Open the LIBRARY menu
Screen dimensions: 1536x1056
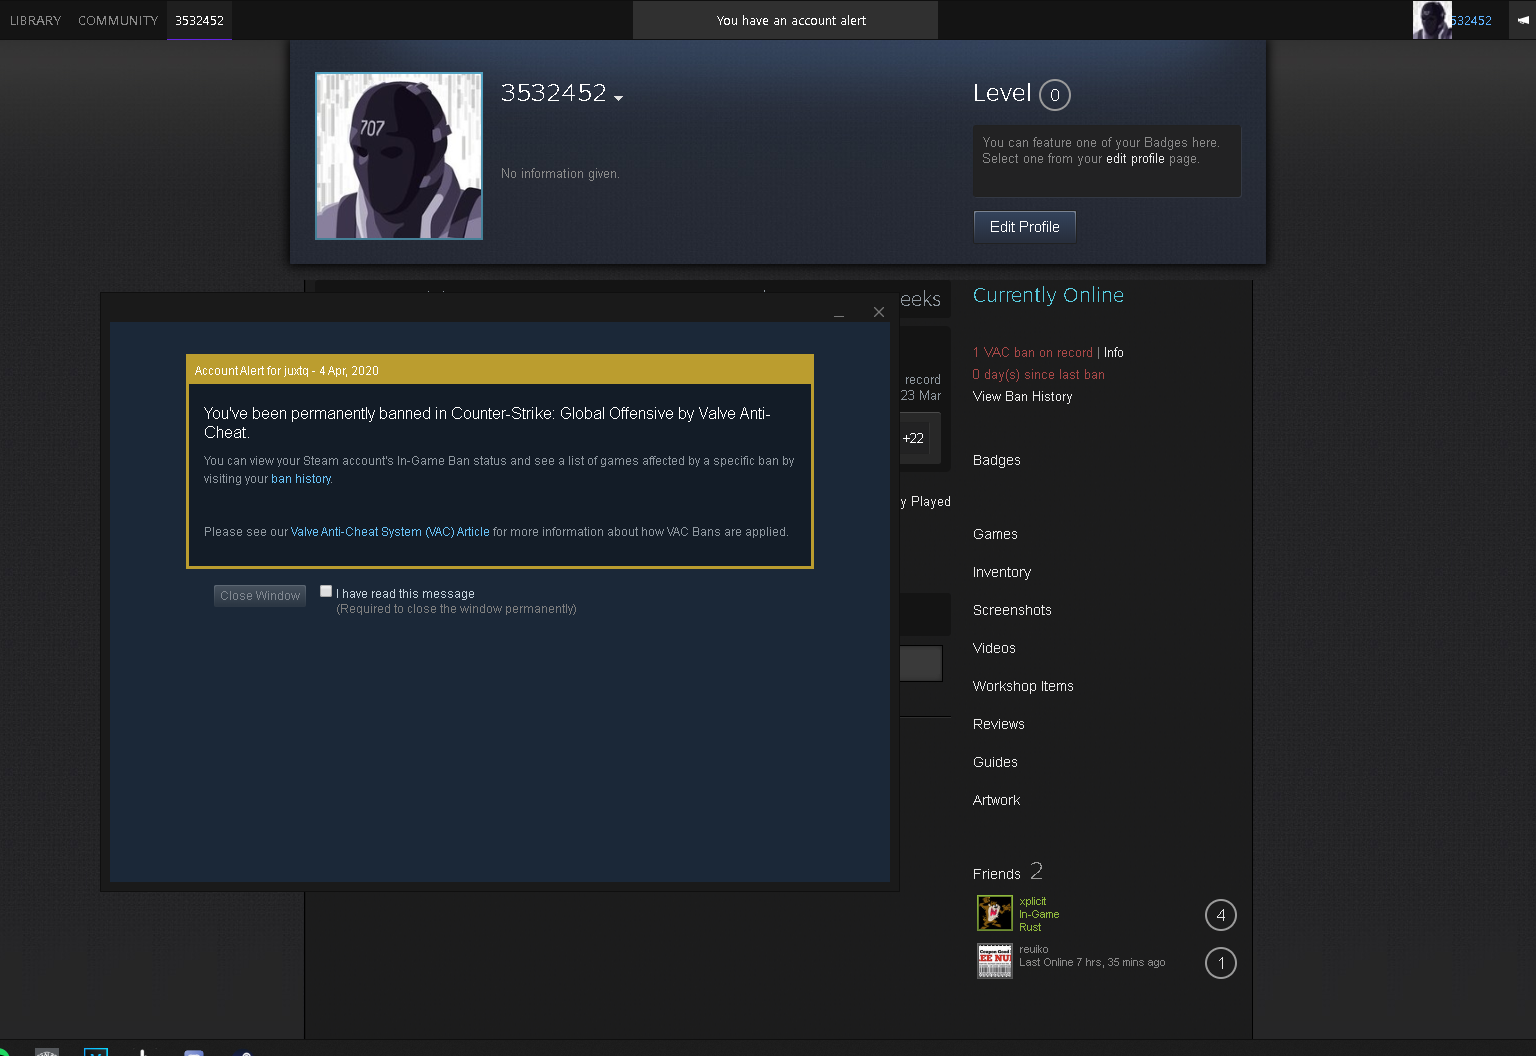pyautogui.click(x=35, y=20)
